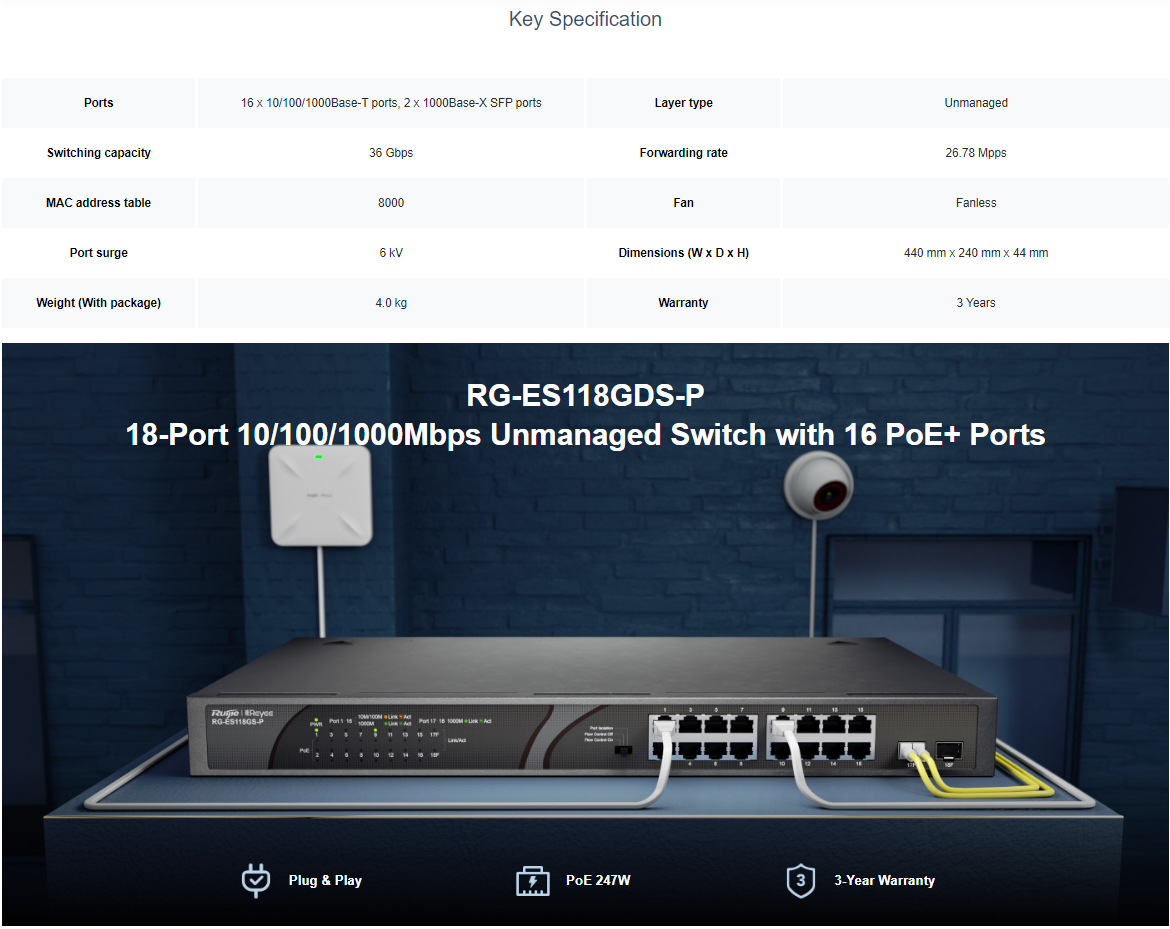1170x929 pixels.
Task: Click the Port surge label
Action: pyautogui.click(x=98, y=253)
